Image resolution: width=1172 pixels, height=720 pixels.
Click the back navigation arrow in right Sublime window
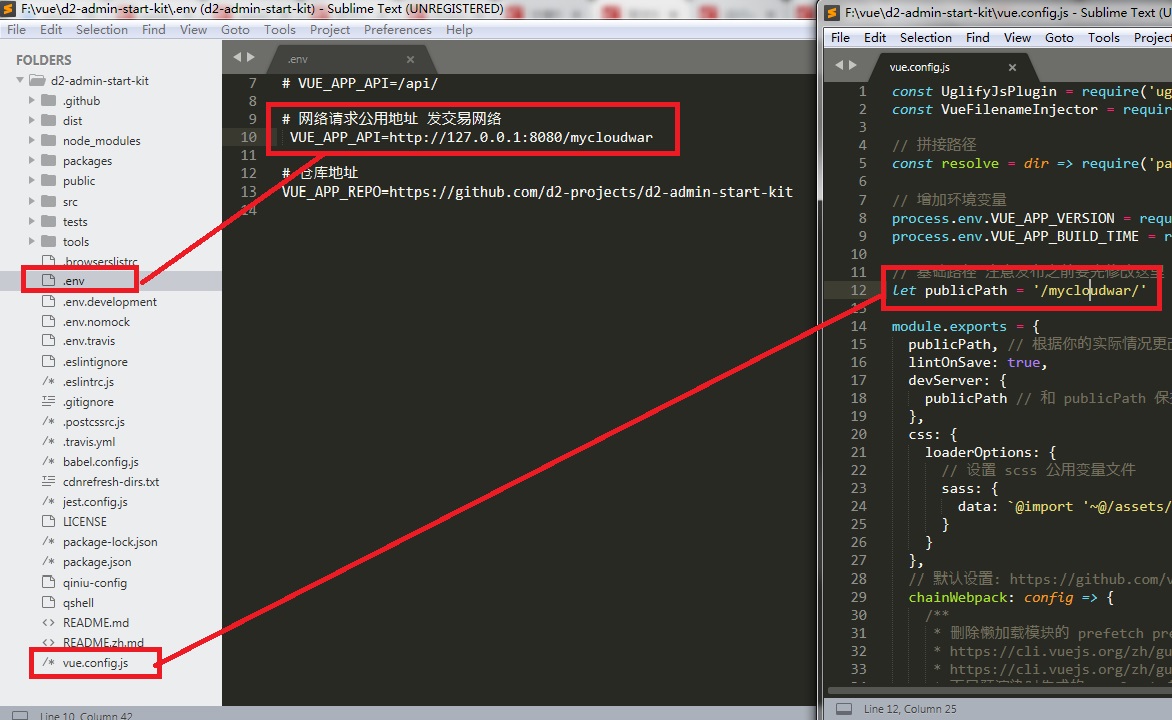click(x=840, y=66)
